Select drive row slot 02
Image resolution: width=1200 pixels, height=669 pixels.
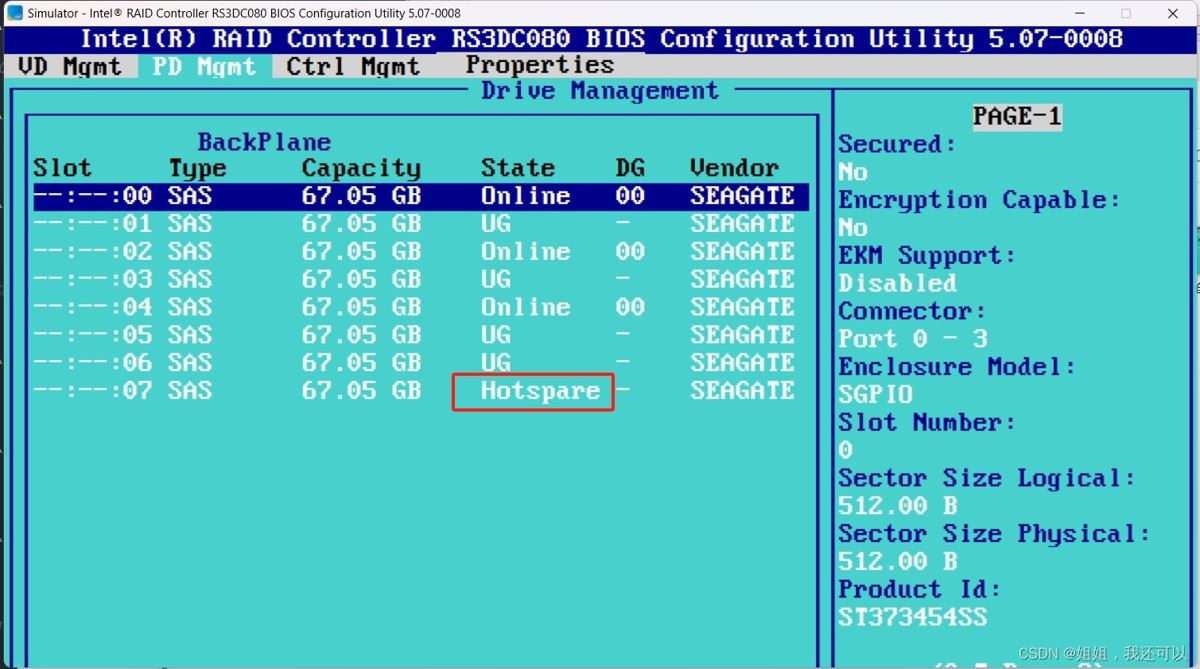coord(420,252)
